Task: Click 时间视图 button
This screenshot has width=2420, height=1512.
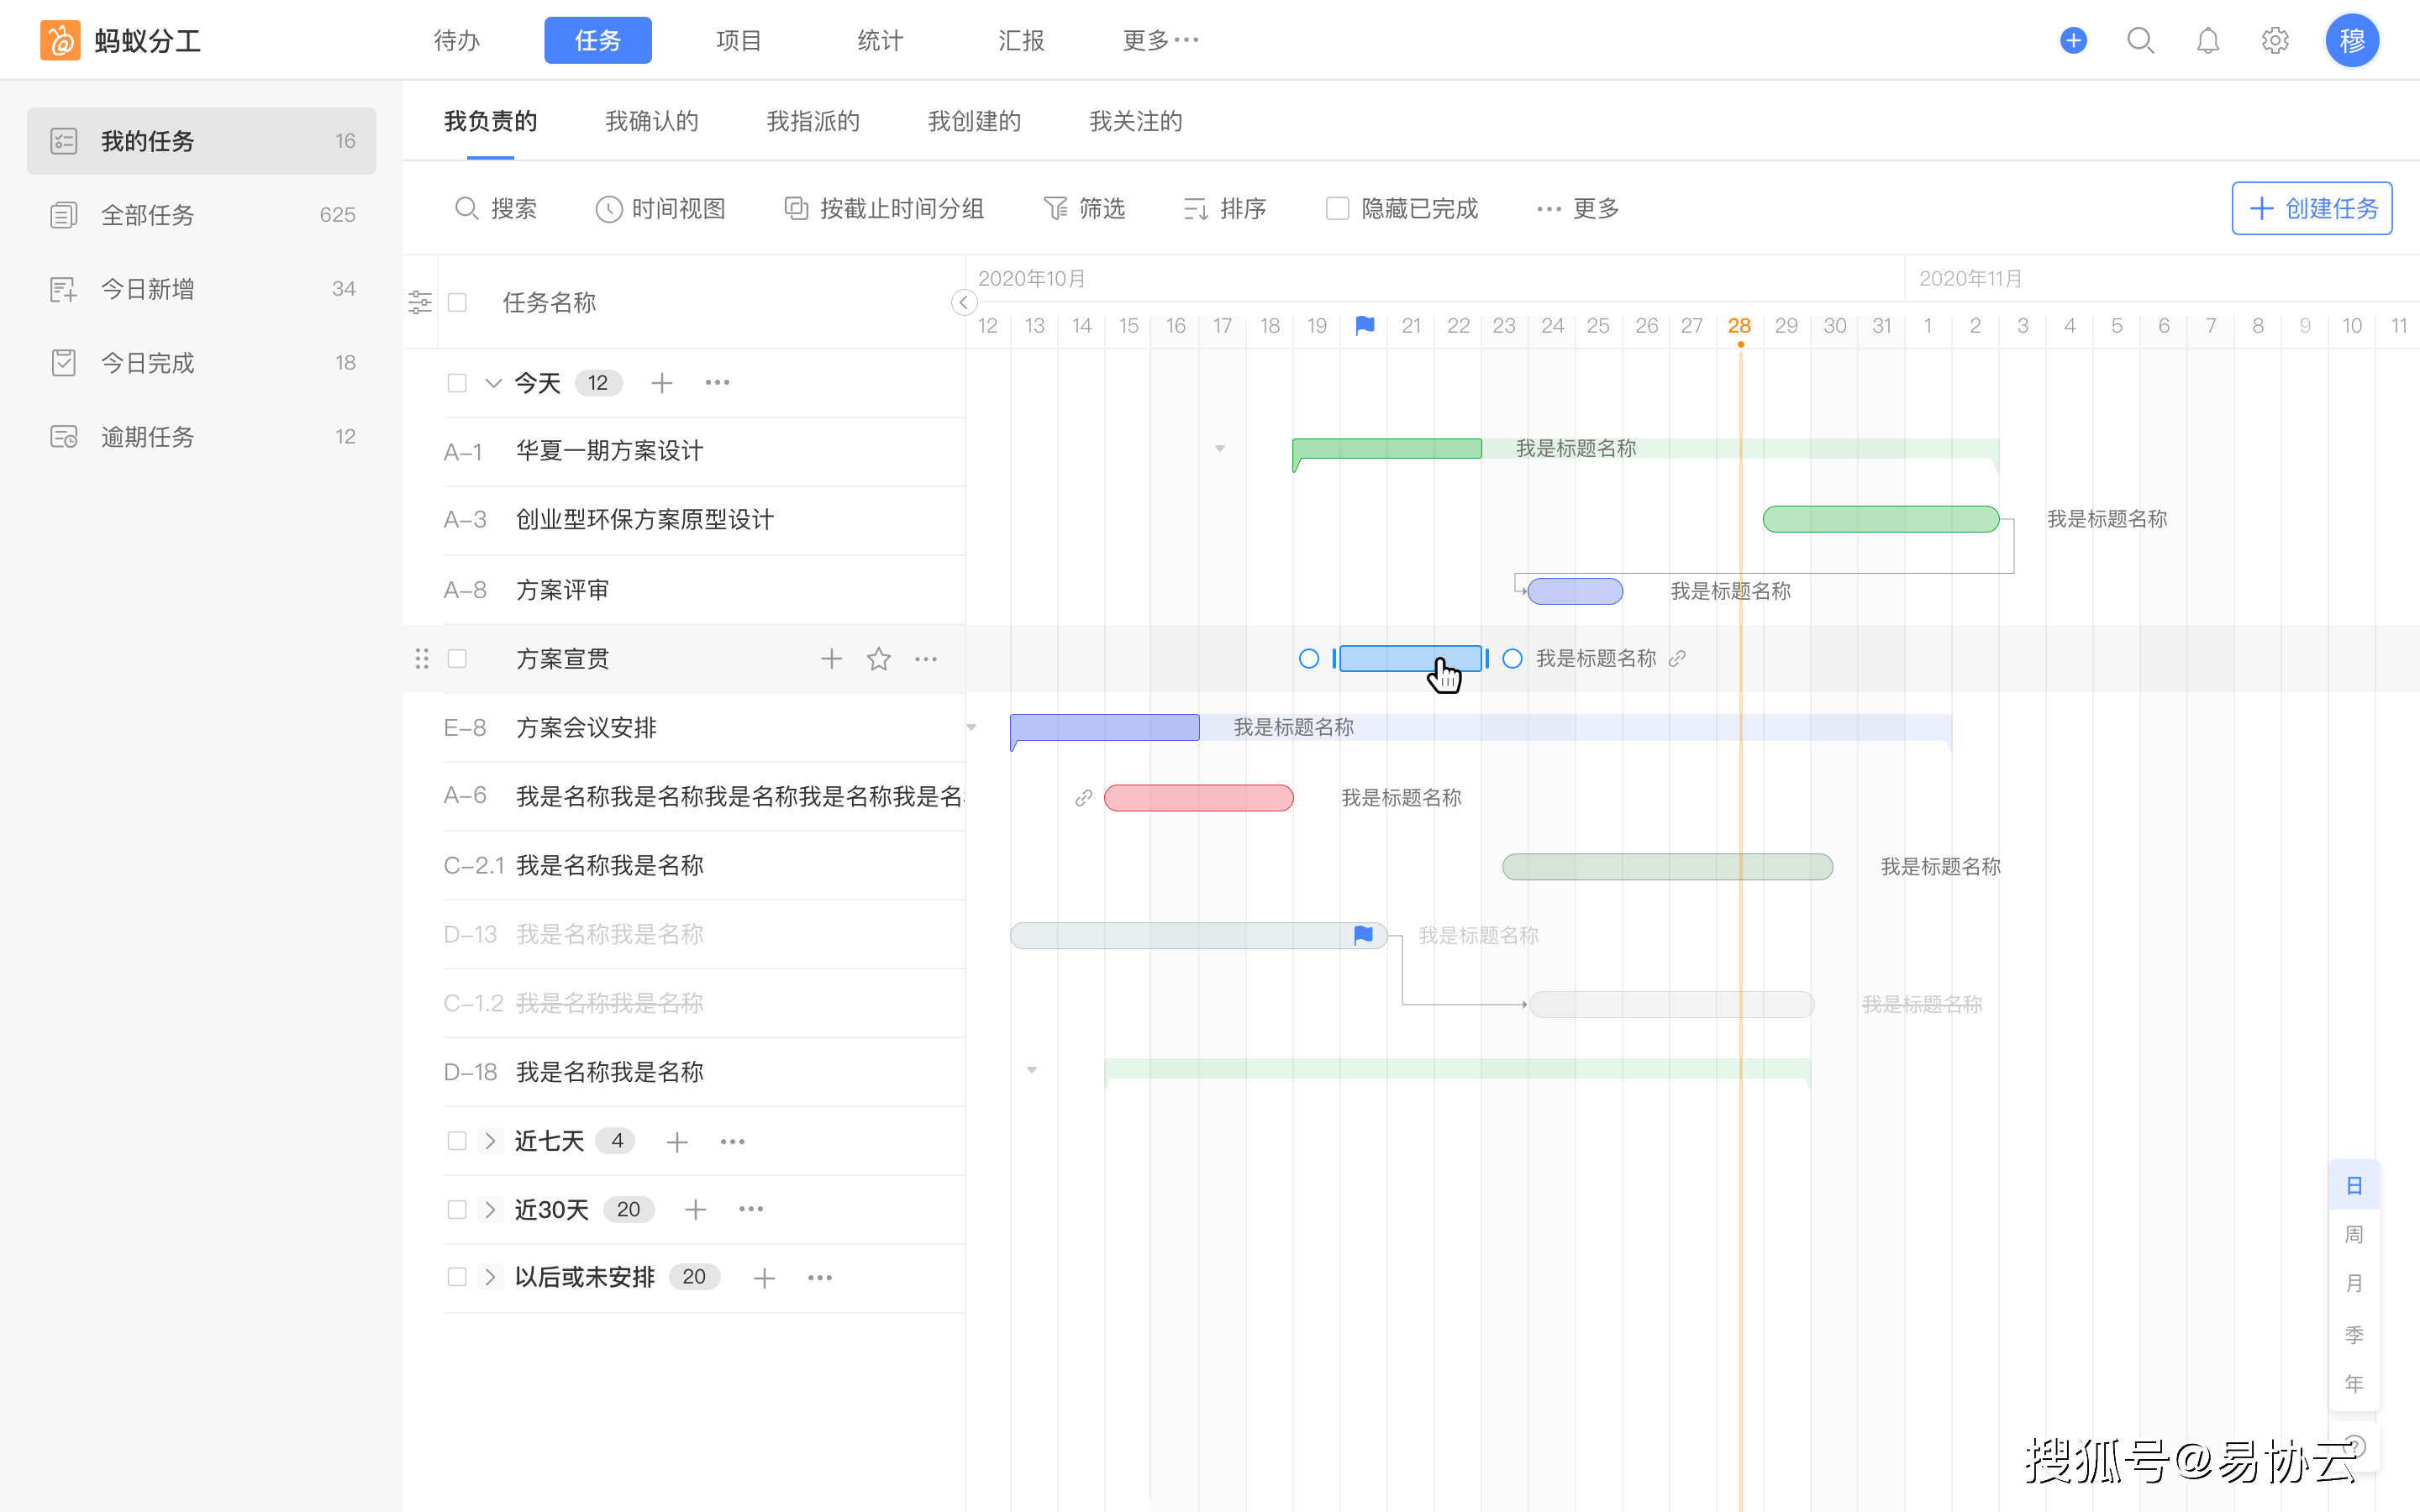Action: (661, 208)
